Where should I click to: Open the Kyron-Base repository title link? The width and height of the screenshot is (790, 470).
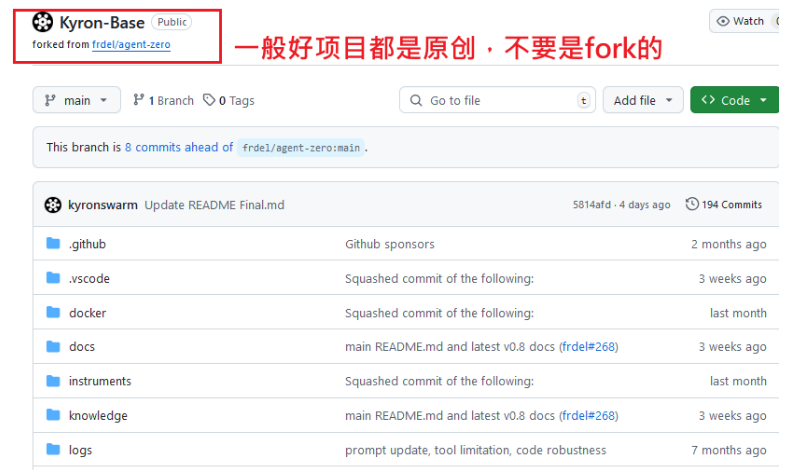102,23
